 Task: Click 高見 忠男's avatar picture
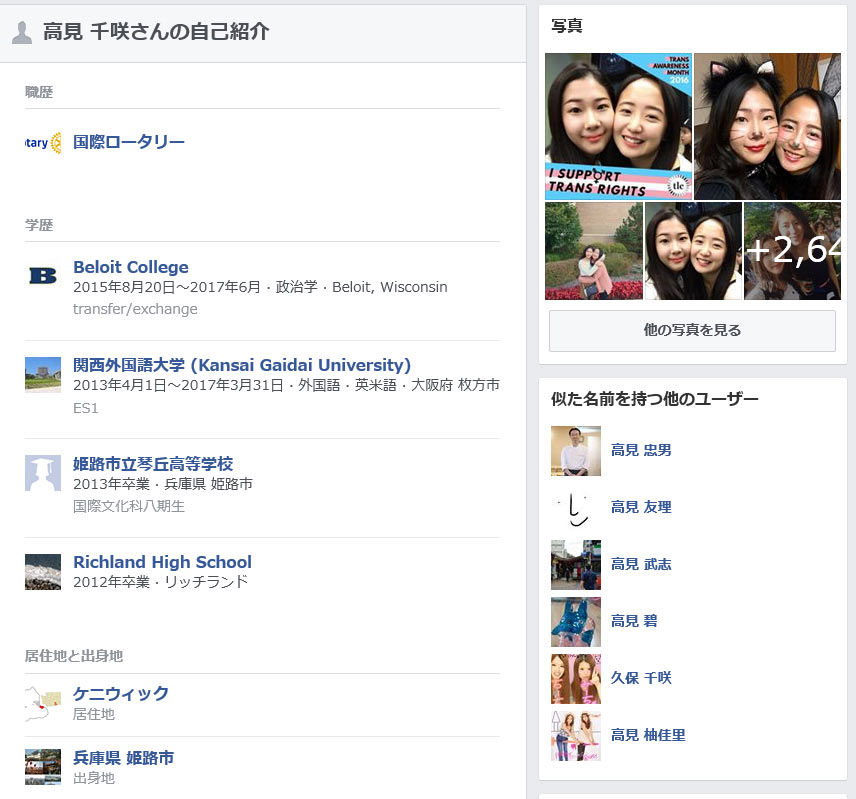576,451
